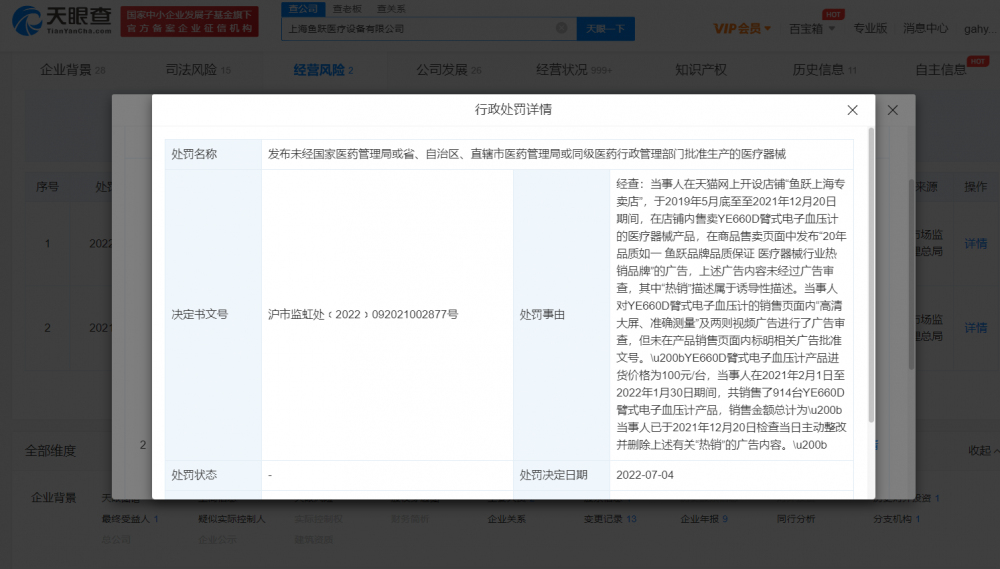Image resolution: width=1000 pixels, height=569 pixels.
Task: Close the outer panel behind the dialog
Action: [892, 110]
